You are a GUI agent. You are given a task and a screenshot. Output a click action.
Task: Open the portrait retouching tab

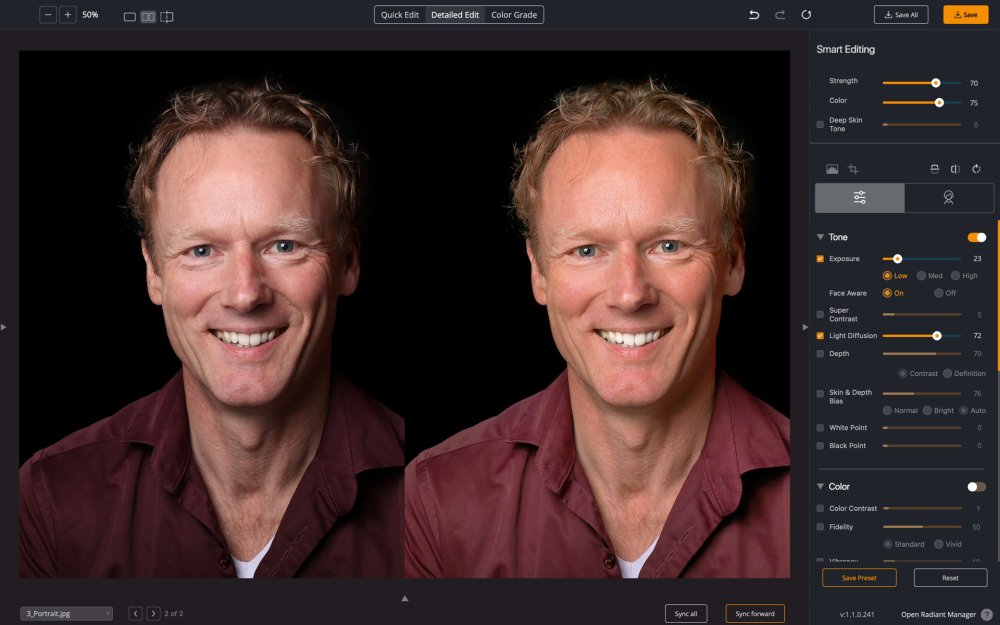948,198
